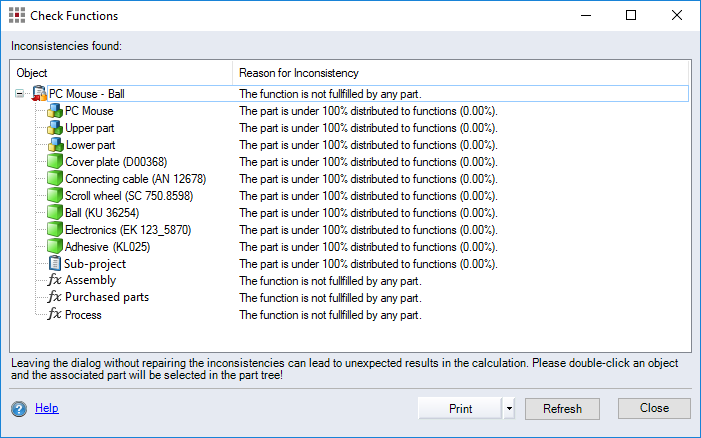Open the Help link
This screenshot has width=701, height=438.
coord(46,408)
